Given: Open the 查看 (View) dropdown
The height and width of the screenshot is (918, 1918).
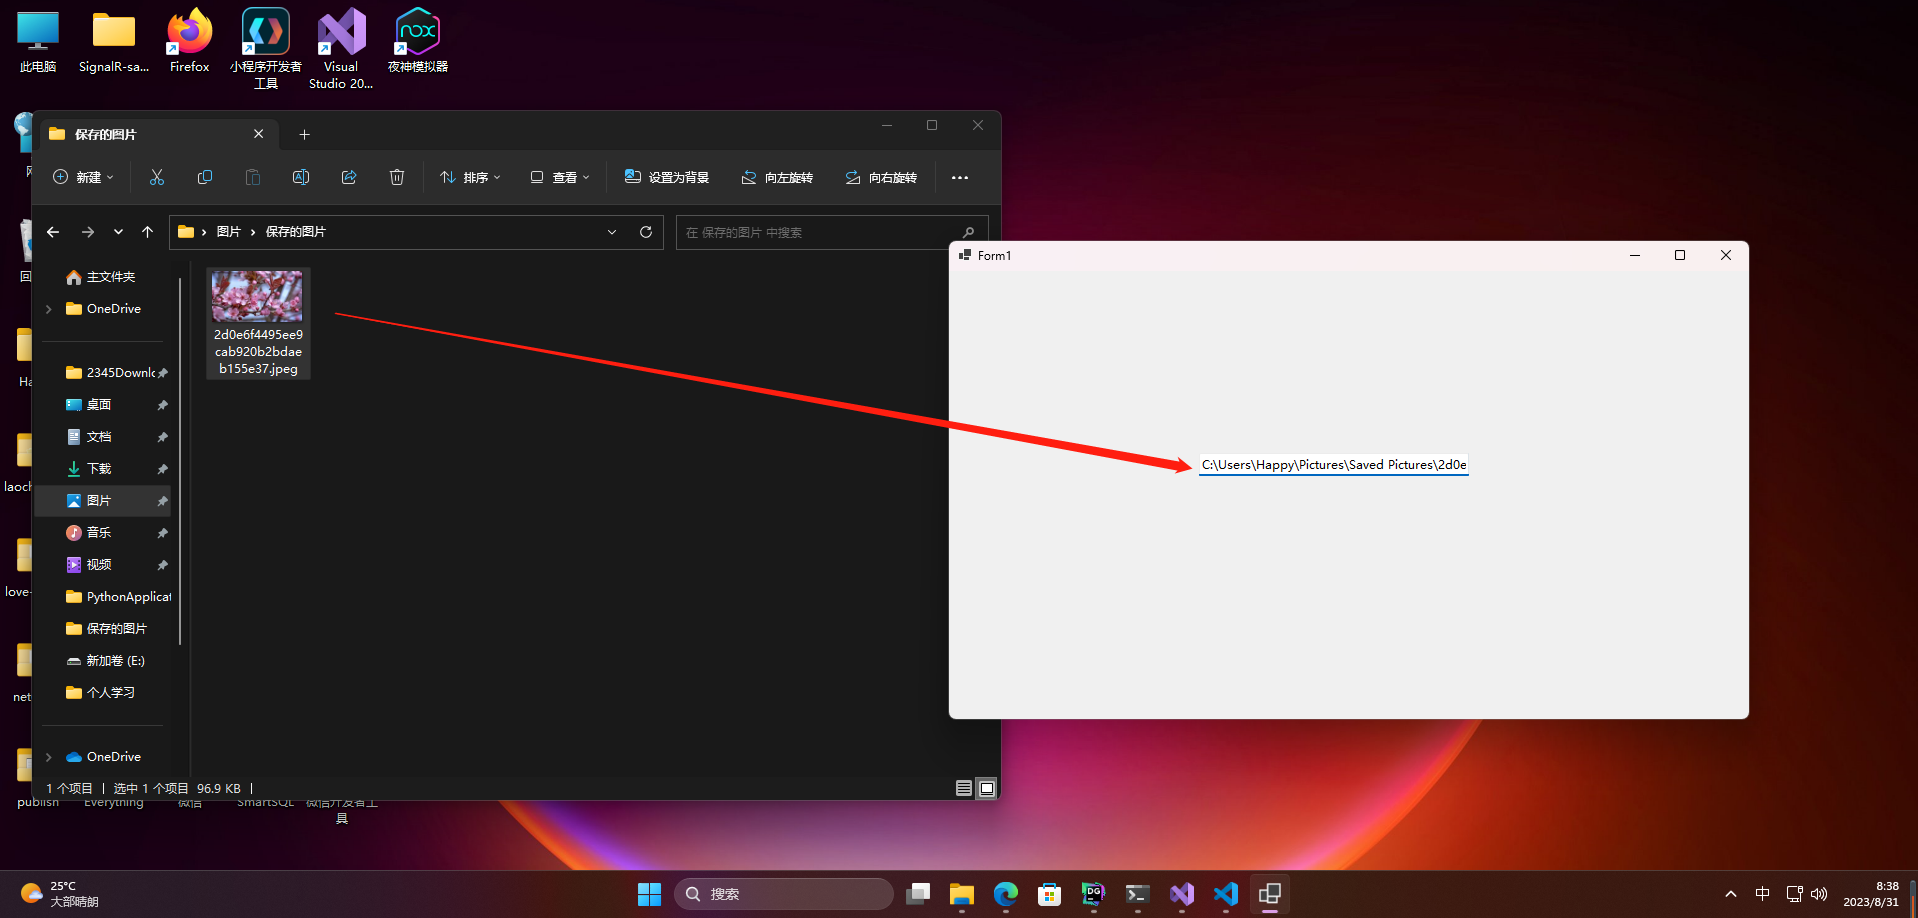Looking at the screenshot, I should click(x=560, y=177).
